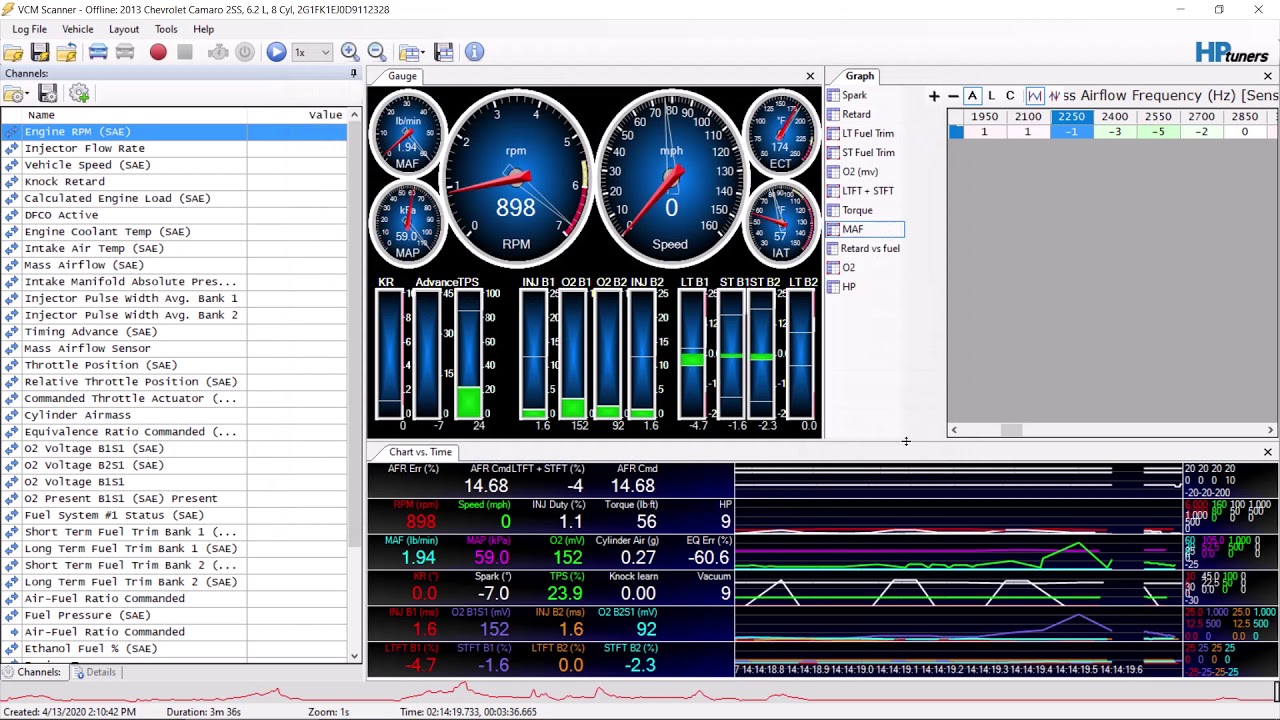Click the gray power button icon
Screen dimensions: 1280x720
[245, 52]
